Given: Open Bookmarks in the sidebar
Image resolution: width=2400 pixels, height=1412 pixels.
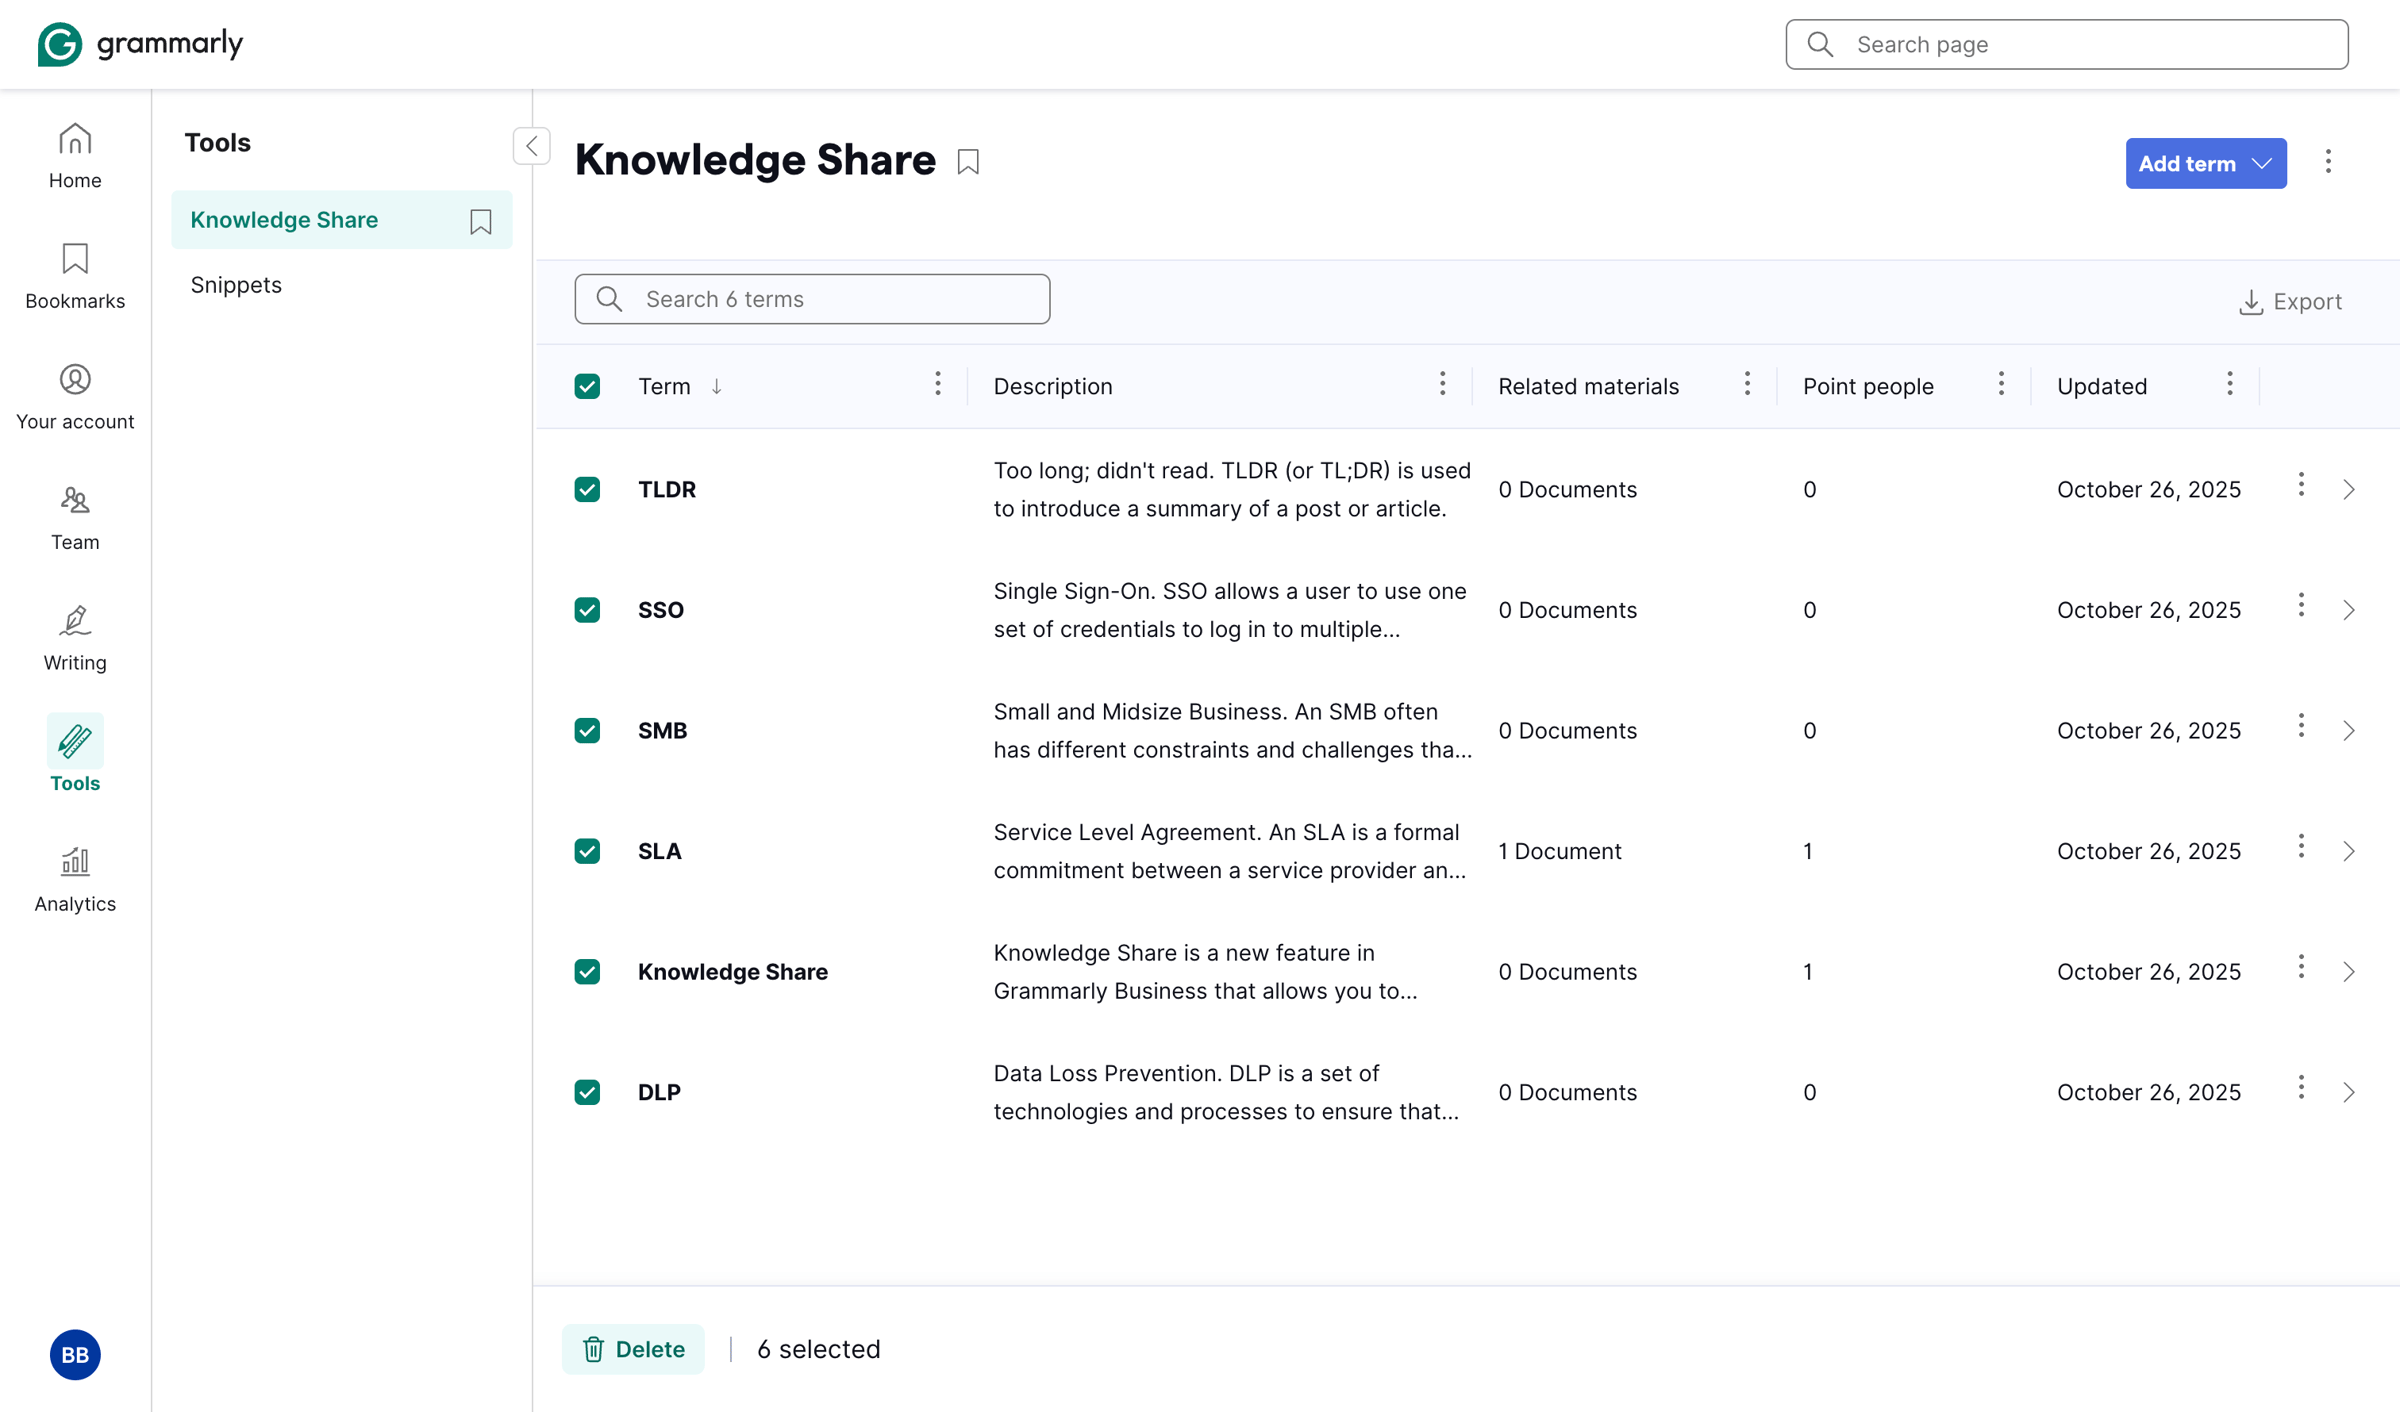Looking at the screenshot, I should pos(75,277).
